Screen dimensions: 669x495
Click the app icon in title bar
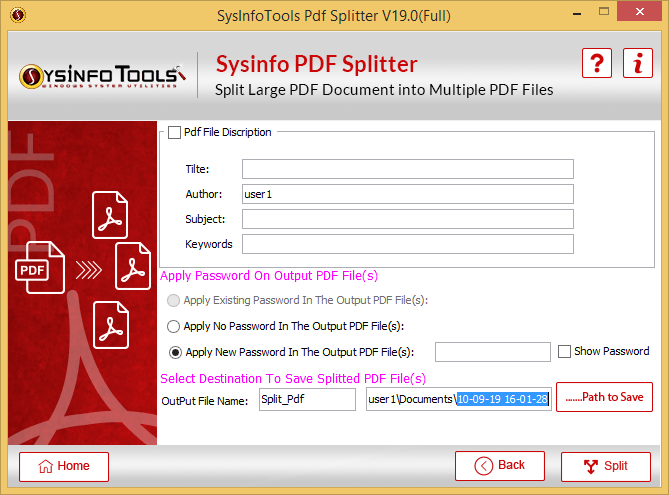[18, 15]
